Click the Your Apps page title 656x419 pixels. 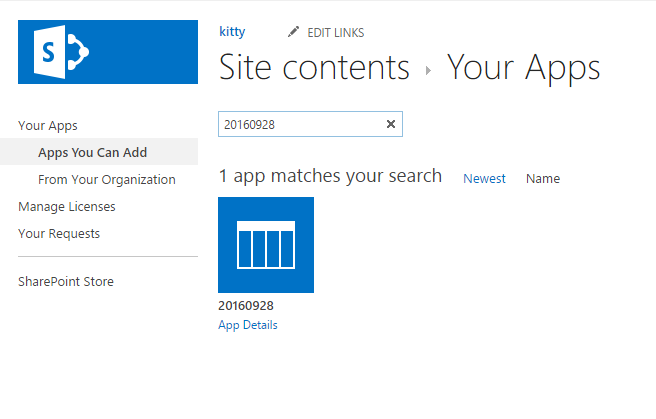523,68
